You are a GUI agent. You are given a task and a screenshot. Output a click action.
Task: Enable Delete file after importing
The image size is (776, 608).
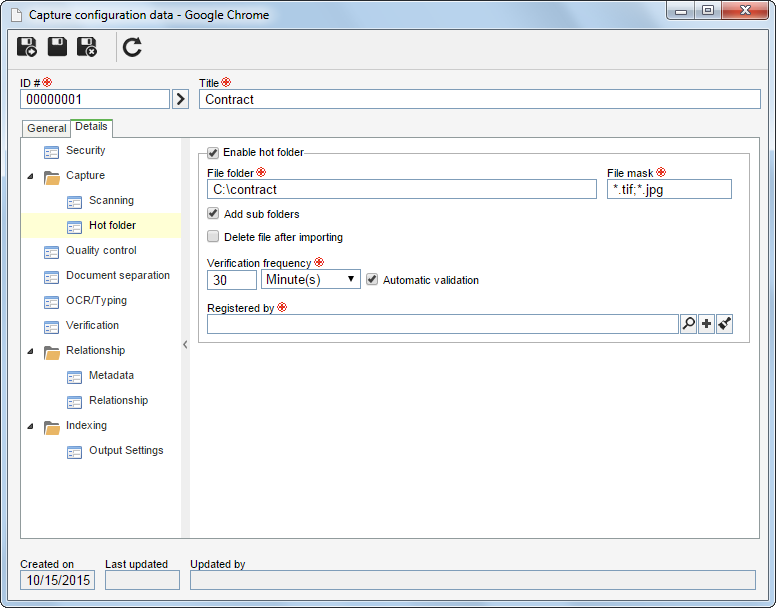213,236
